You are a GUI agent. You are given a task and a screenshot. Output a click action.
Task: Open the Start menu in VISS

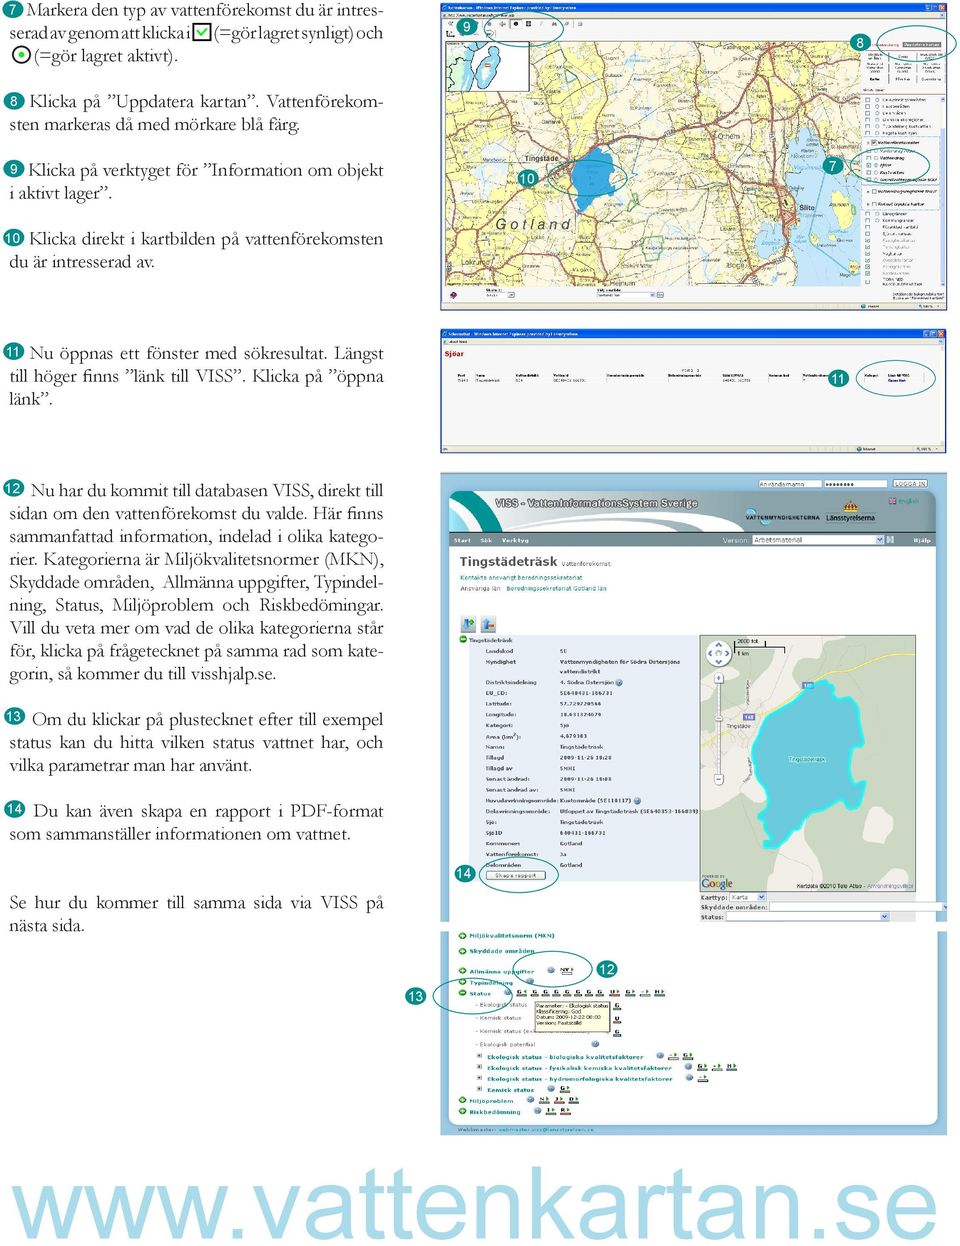coord(461,540)
